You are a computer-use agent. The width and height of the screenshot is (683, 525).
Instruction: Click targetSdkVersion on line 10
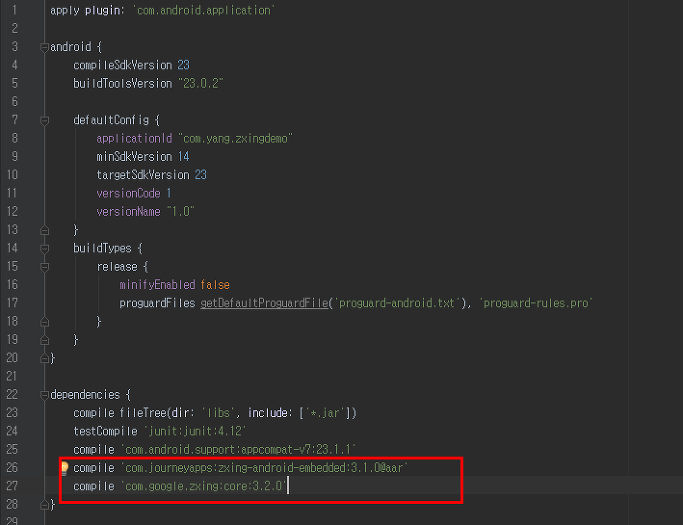143,175
